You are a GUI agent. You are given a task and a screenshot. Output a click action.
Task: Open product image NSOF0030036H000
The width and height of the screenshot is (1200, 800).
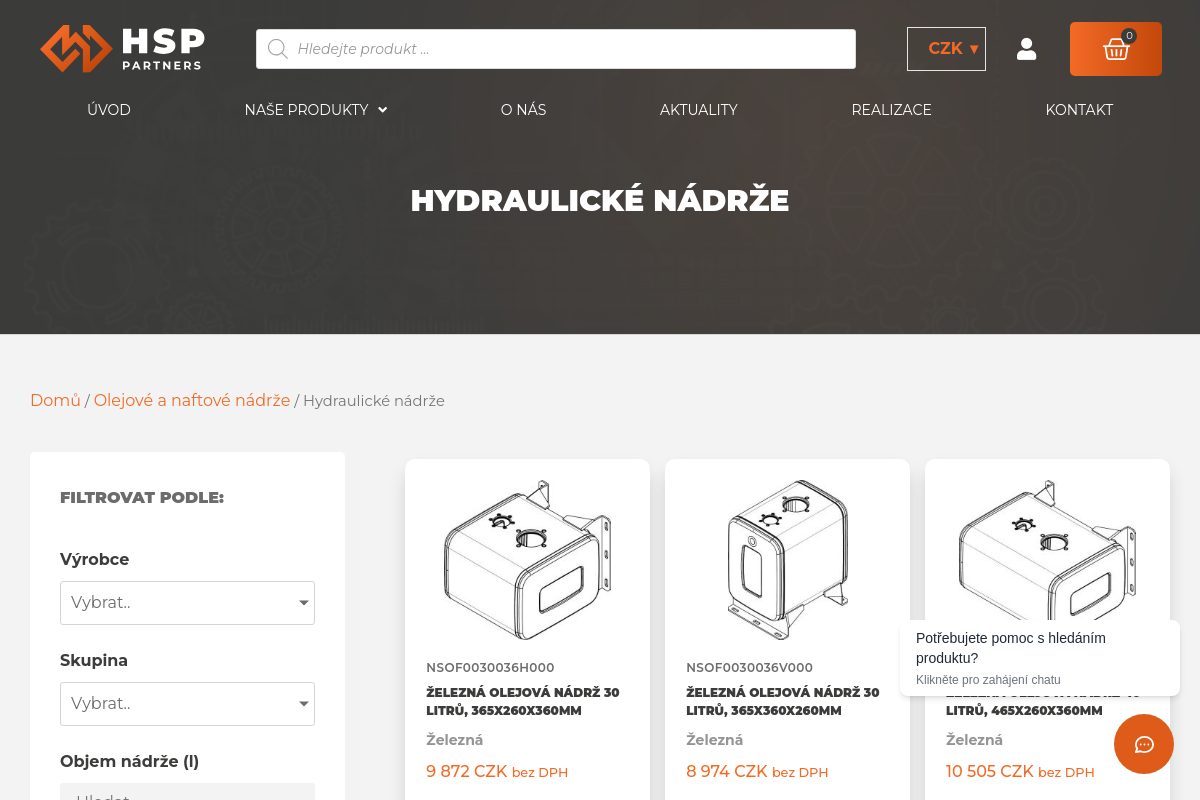pos(527,560)
